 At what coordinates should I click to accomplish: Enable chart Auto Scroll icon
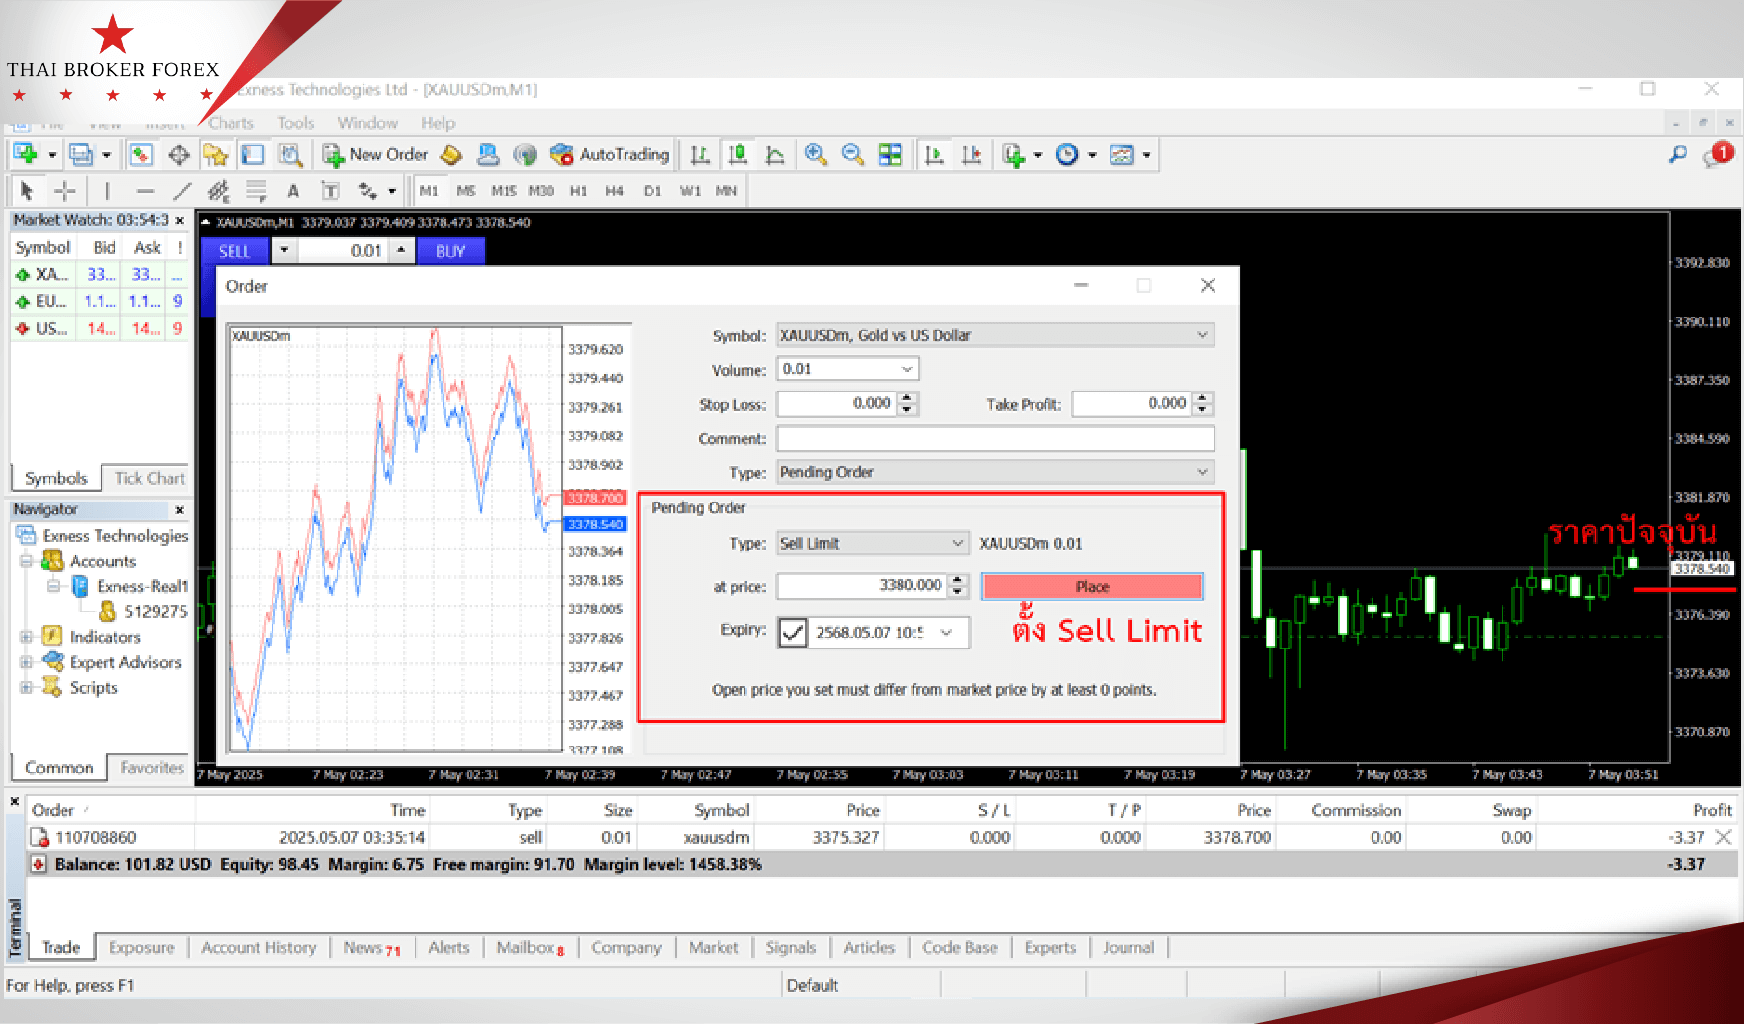pyautogui.click(x=934, y=154)
